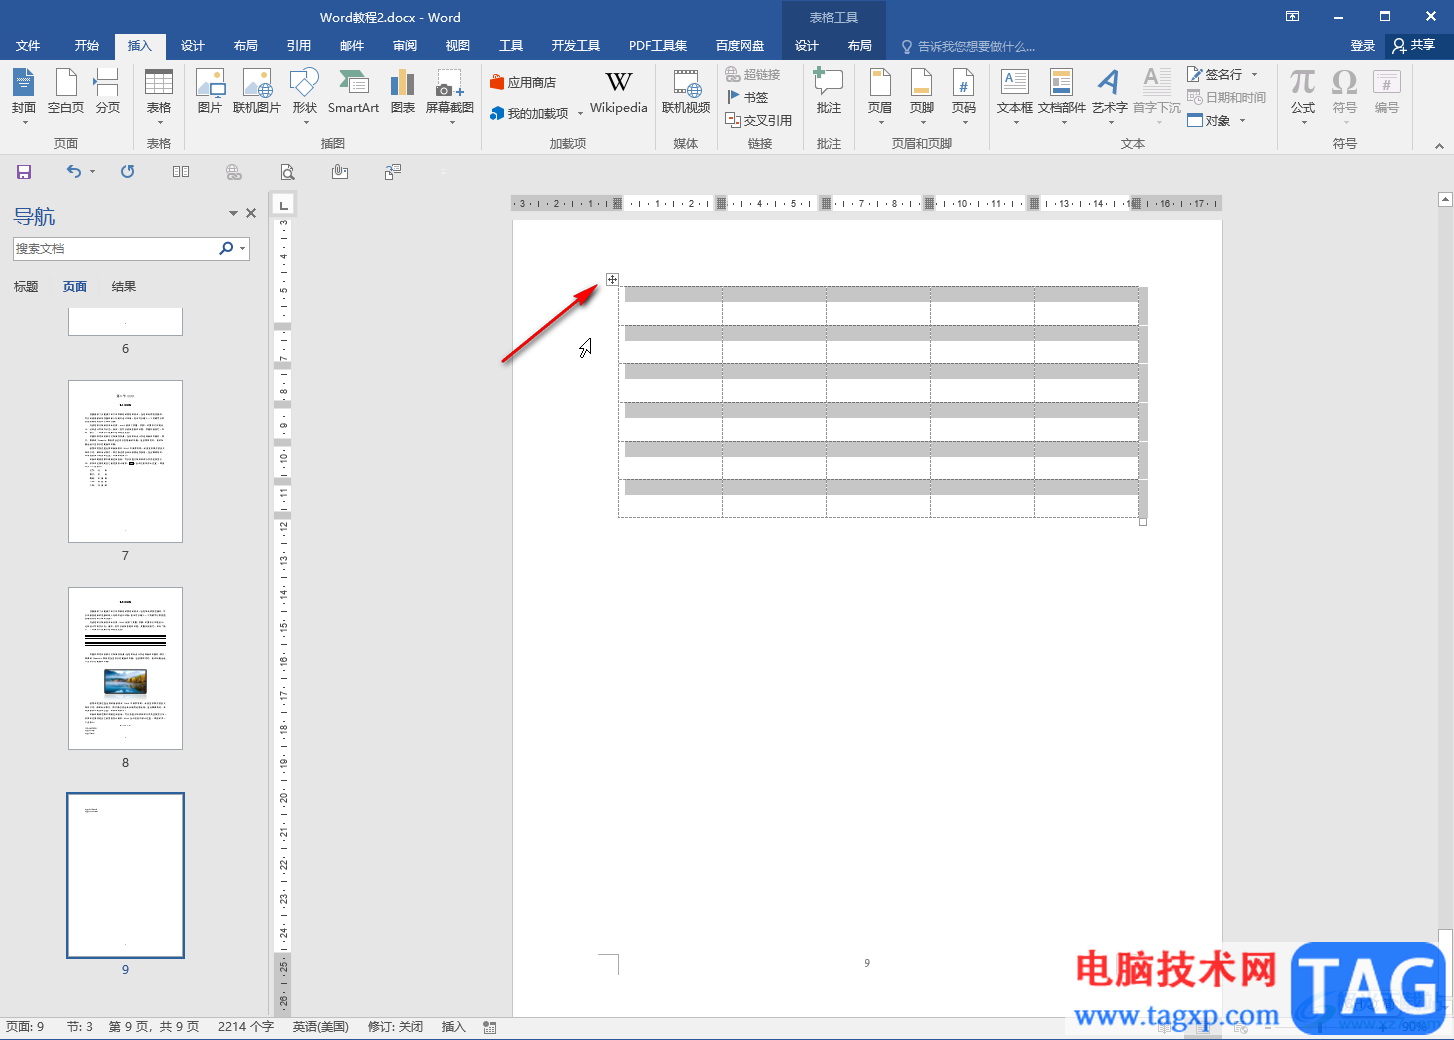The width and height of the screenshot is (1454, 1040).
Task: Select the page 9 thumbnail
Action: point(125,875)
